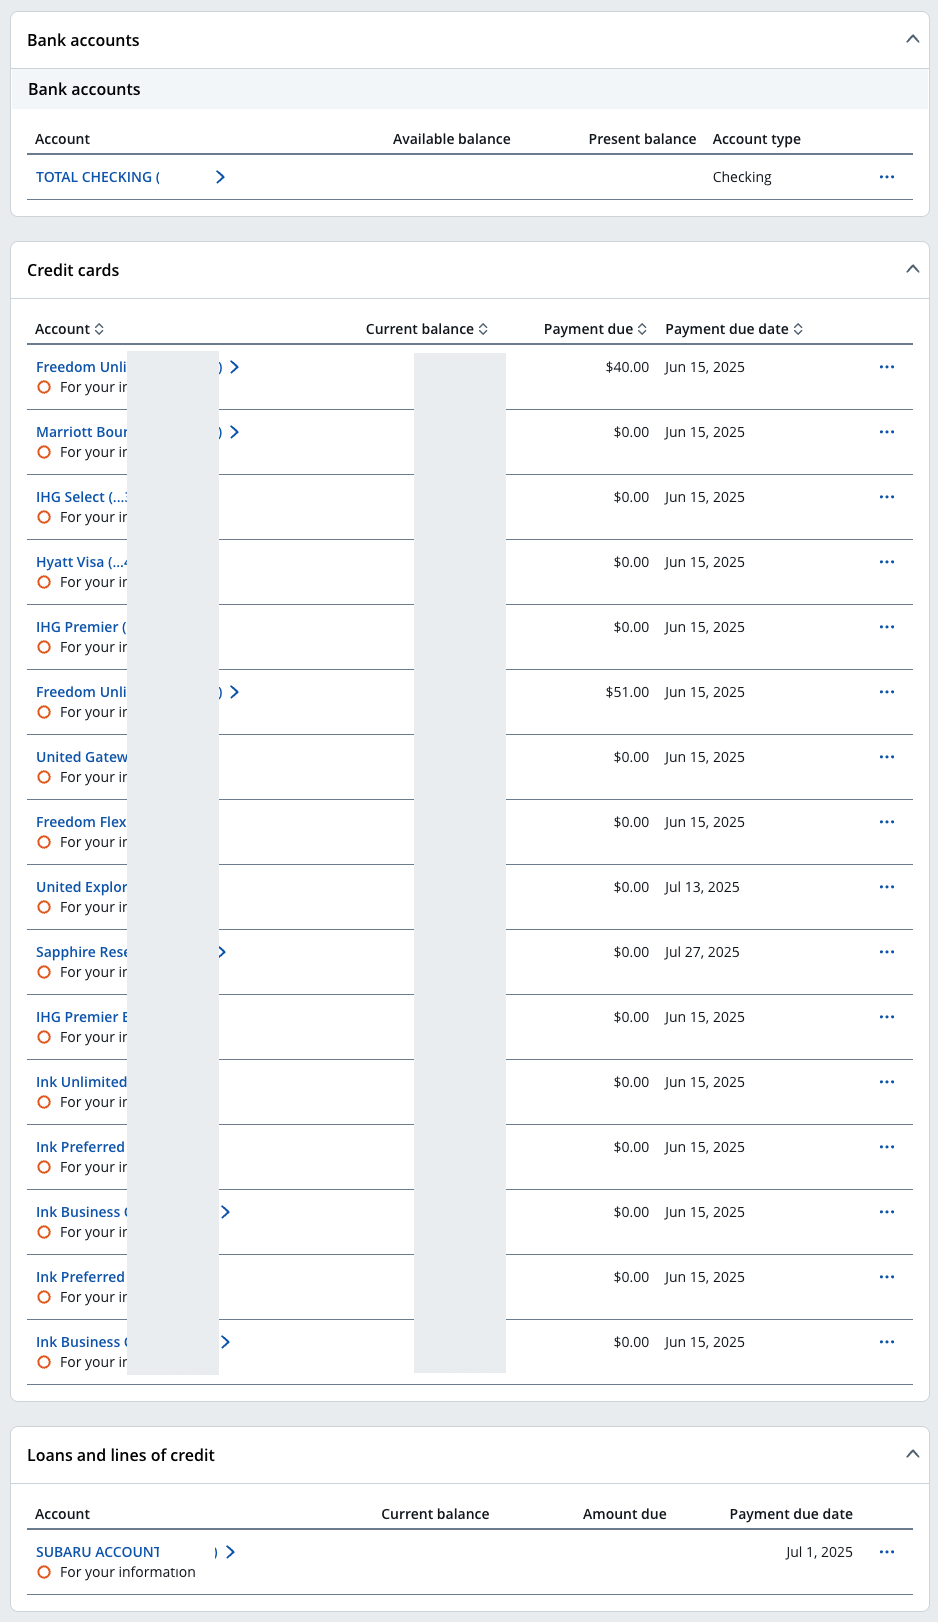Click the info circle under Sapphire Reserve
The height and width of the screenshot is (1622, 938).
(44, 972)
